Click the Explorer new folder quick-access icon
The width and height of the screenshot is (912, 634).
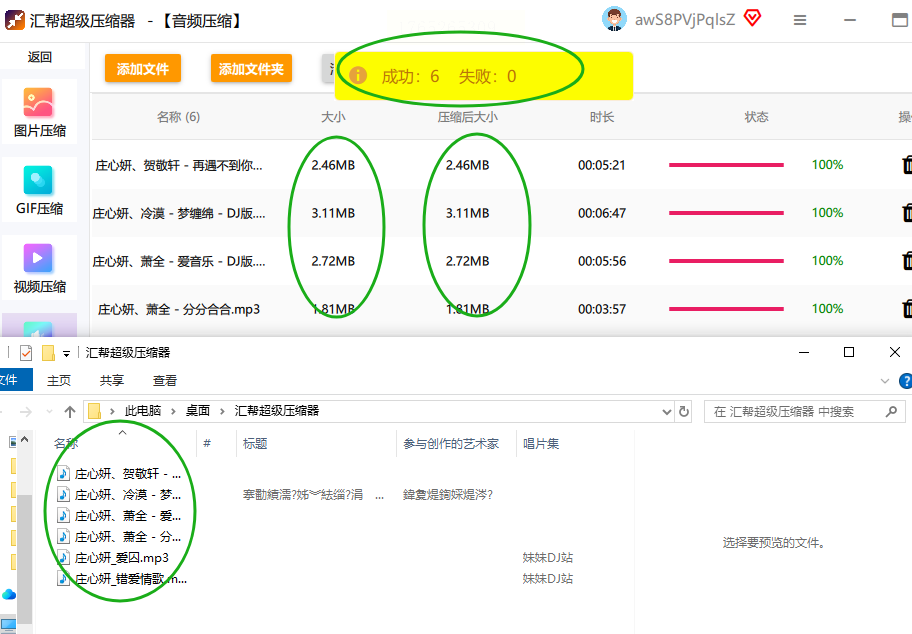pyautogui.click(x=48, y=352)
